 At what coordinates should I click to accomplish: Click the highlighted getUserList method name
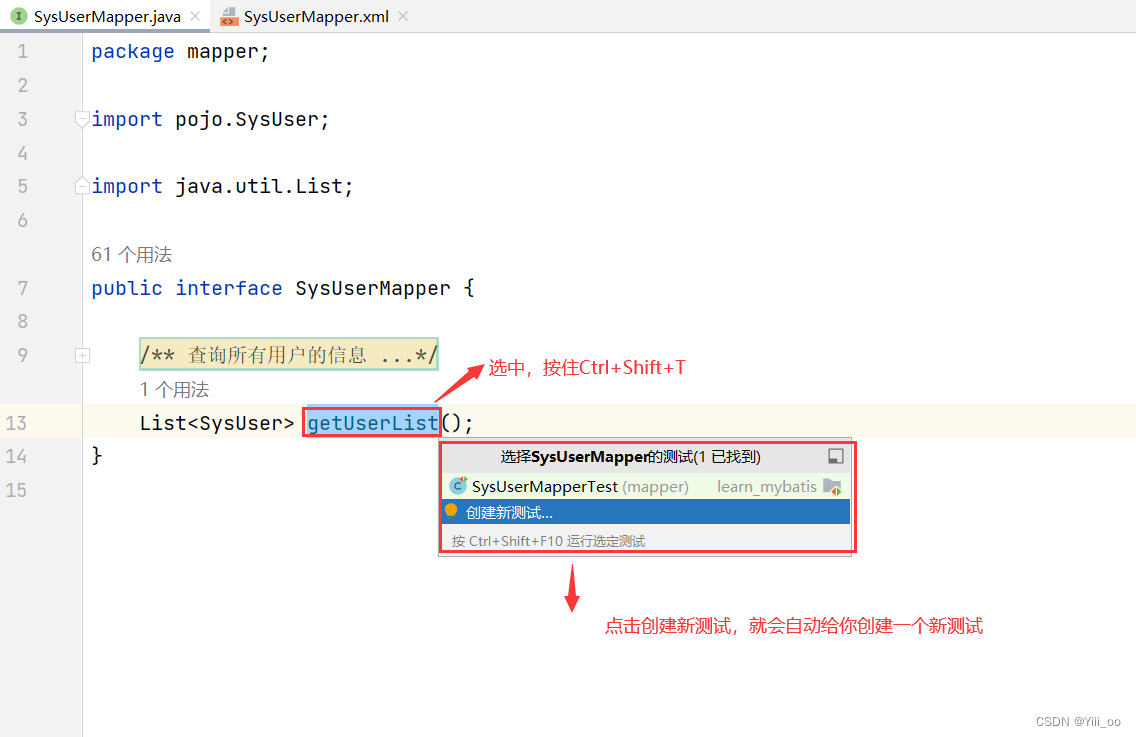(x=371, y=422)
